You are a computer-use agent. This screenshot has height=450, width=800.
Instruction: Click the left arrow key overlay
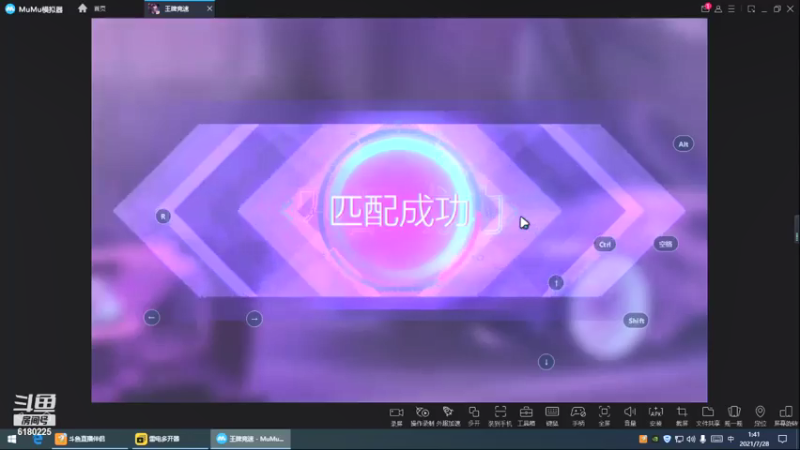coord(152,318)
